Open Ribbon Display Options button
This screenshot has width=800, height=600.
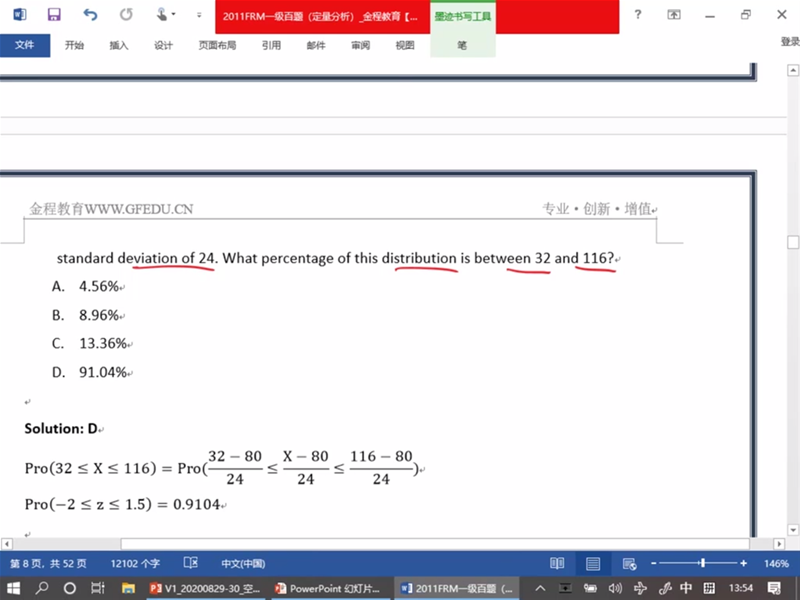[x=674, y=15]
